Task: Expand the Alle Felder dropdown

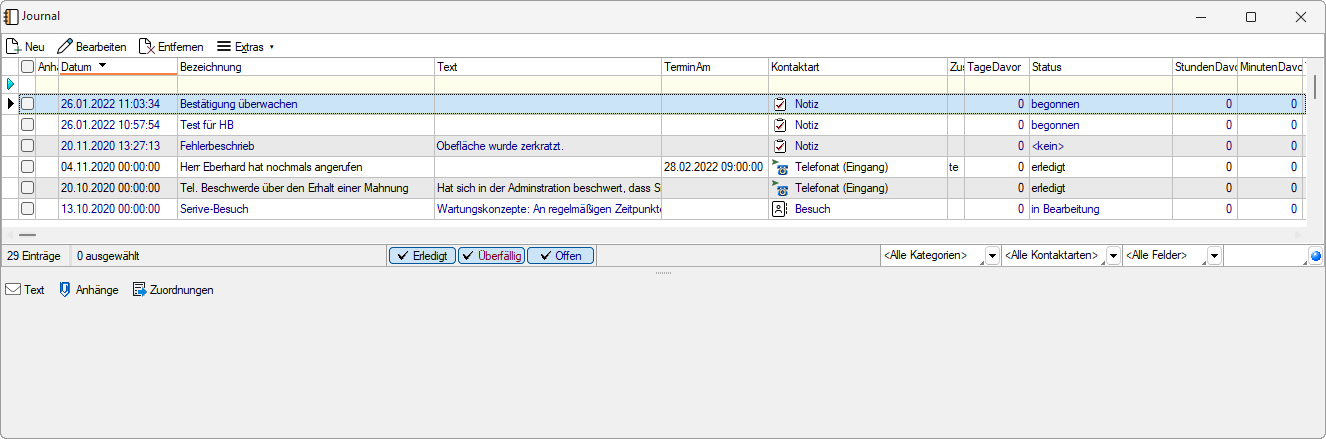Action: [1213, 256]
